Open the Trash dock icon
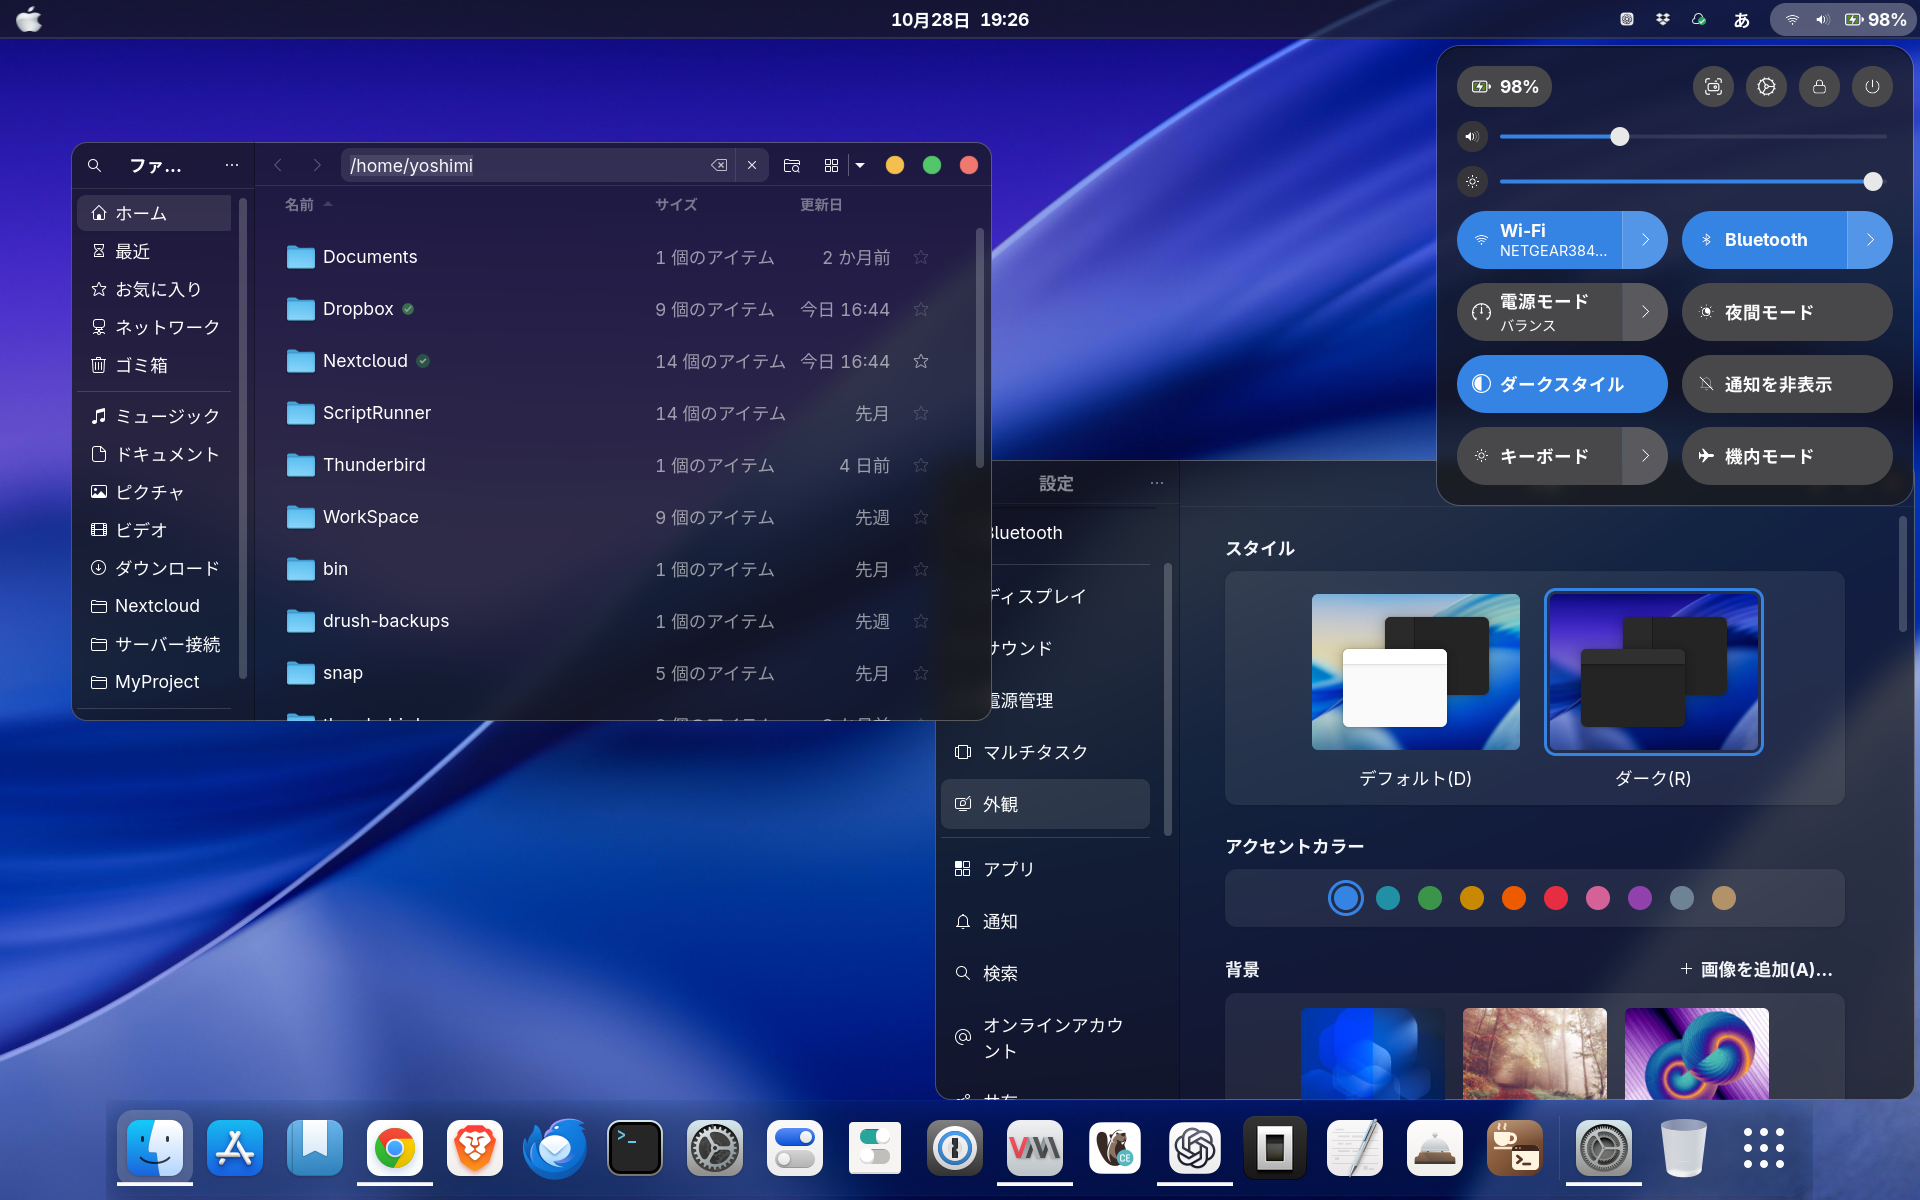 point(1683,1148)
